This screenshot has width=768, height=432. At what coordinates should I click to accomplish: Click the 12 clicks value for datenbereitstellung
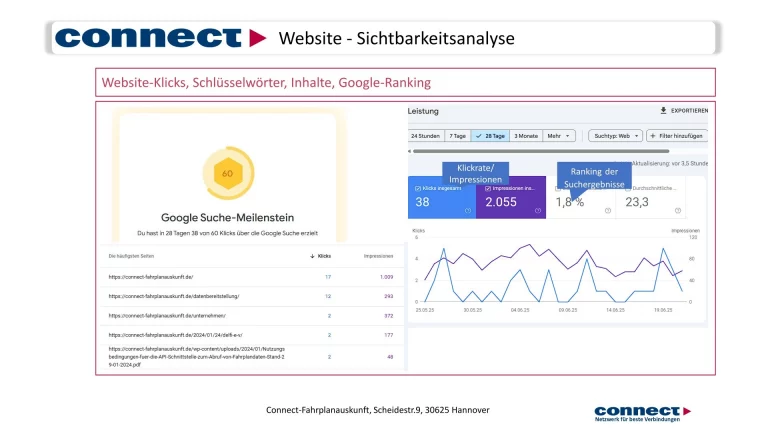[328, 296]
